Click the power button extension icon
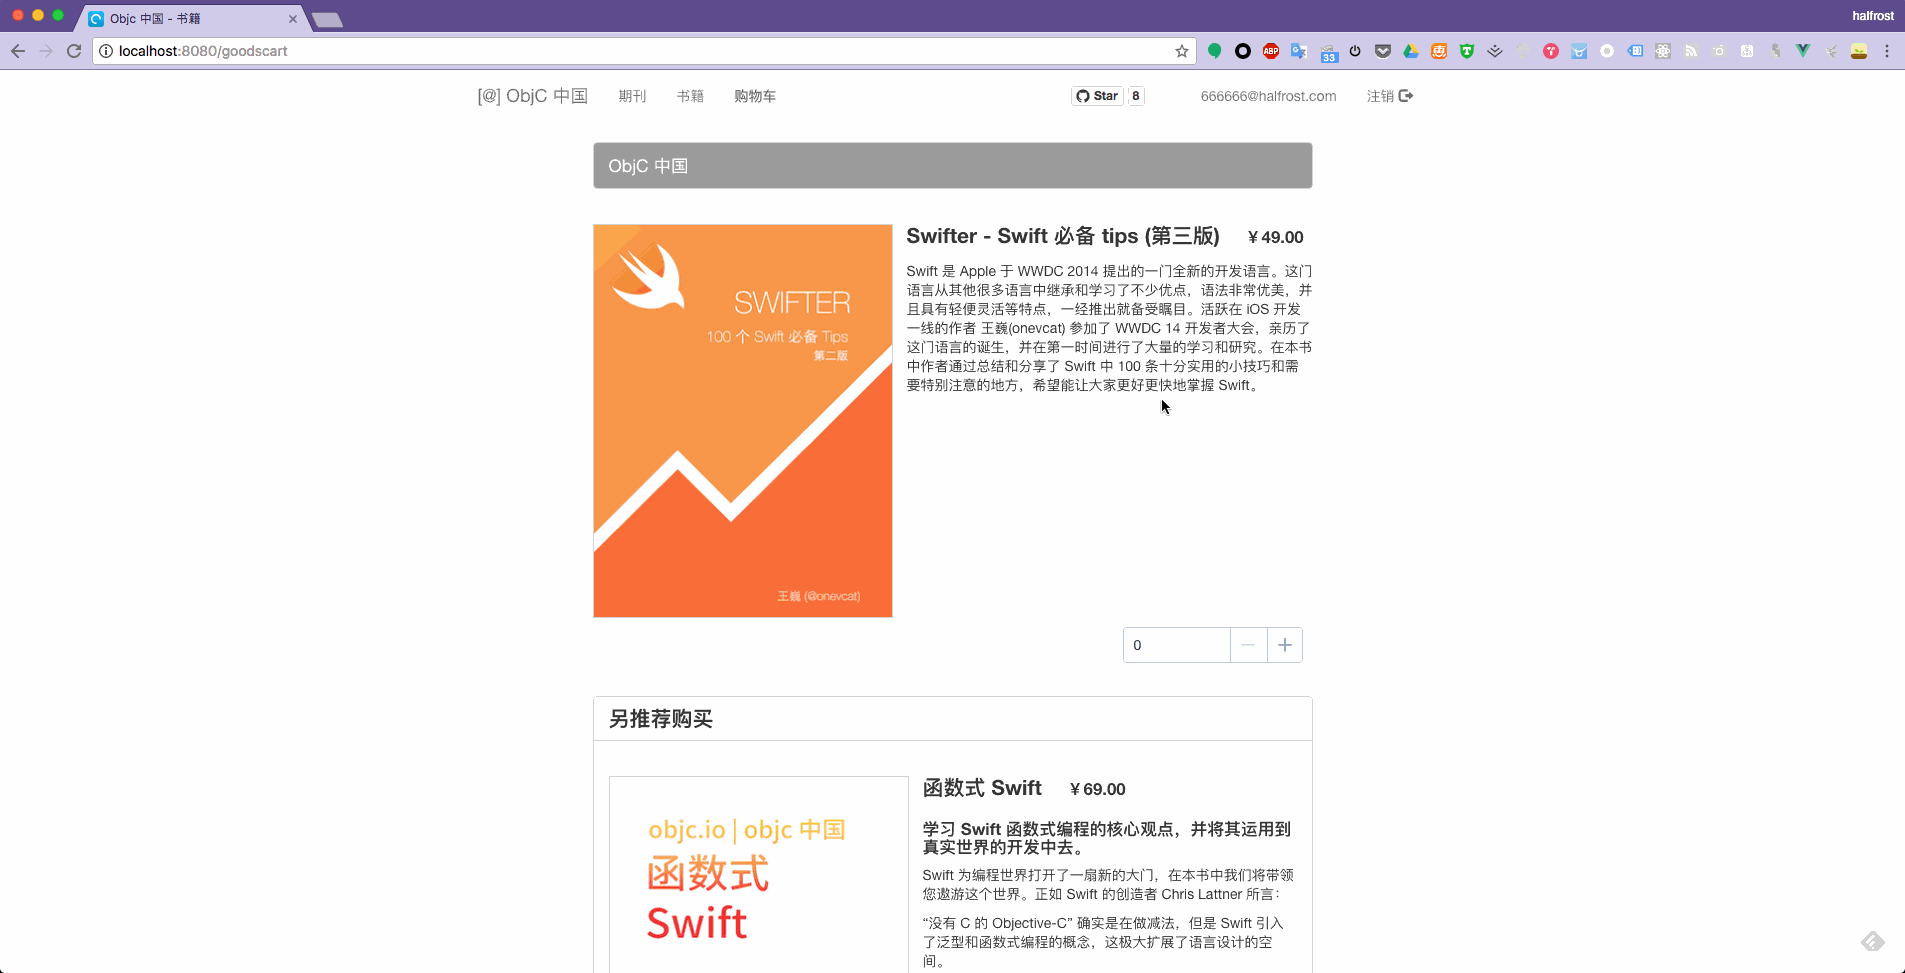Screen dimensions: 1905x973 [x=1355, y=51]
